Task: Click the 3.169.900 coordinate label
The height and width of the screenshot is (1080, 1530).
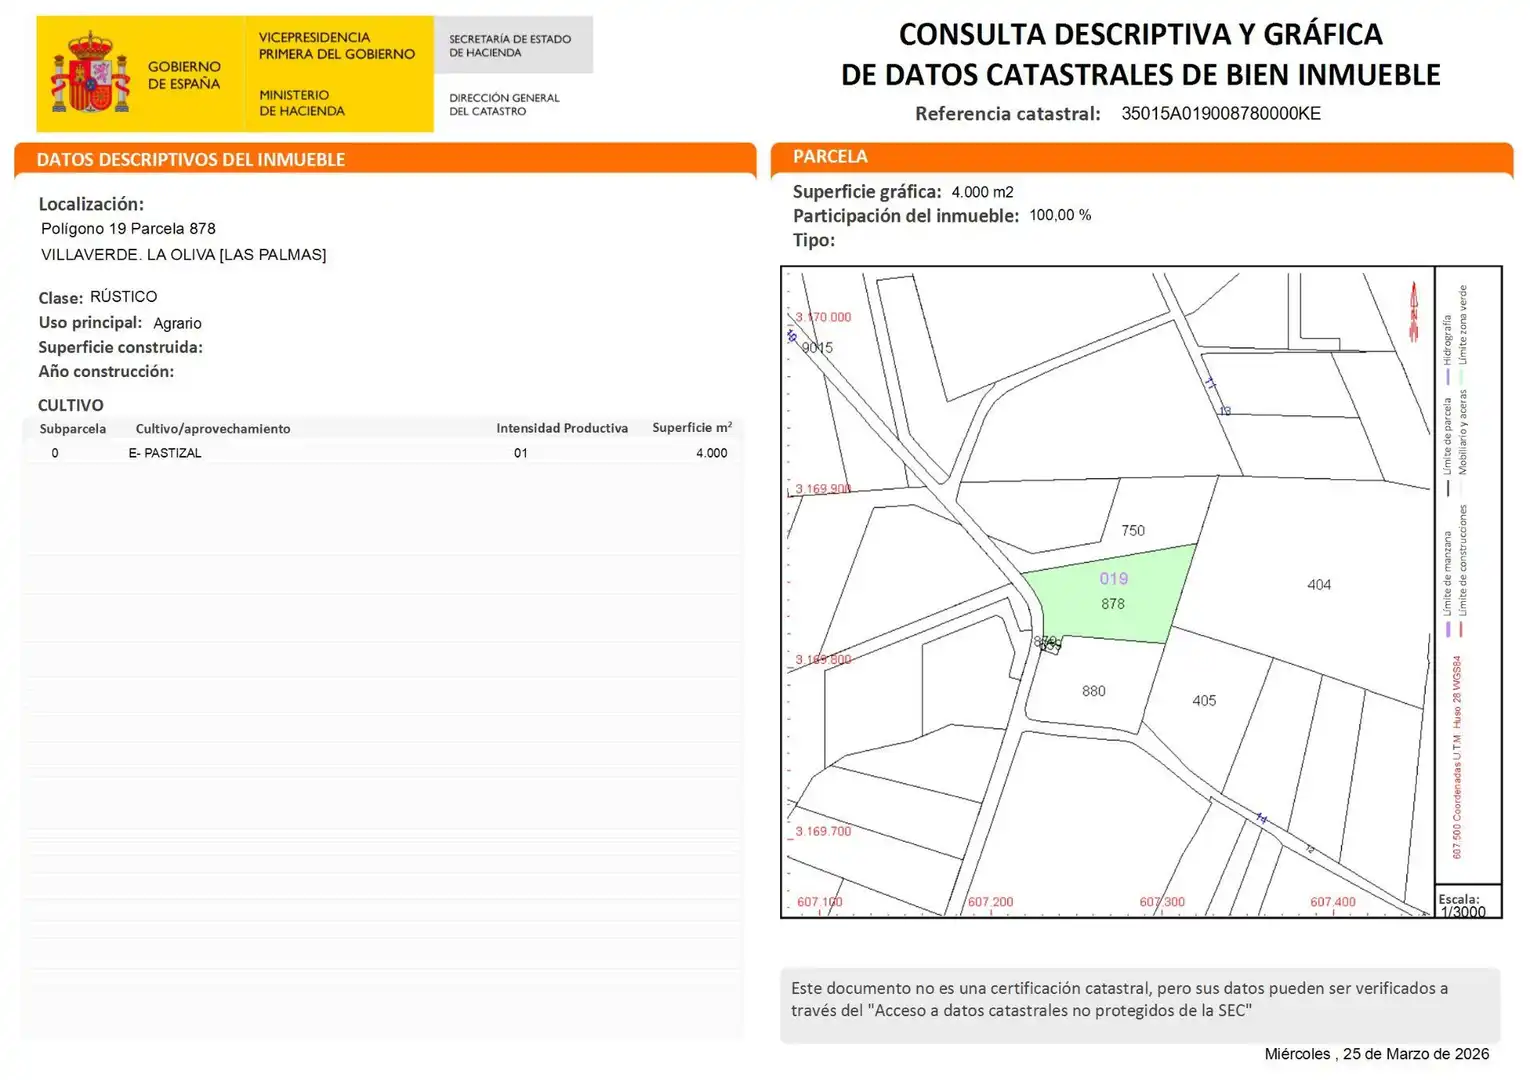Action: [x=823, y=489]
